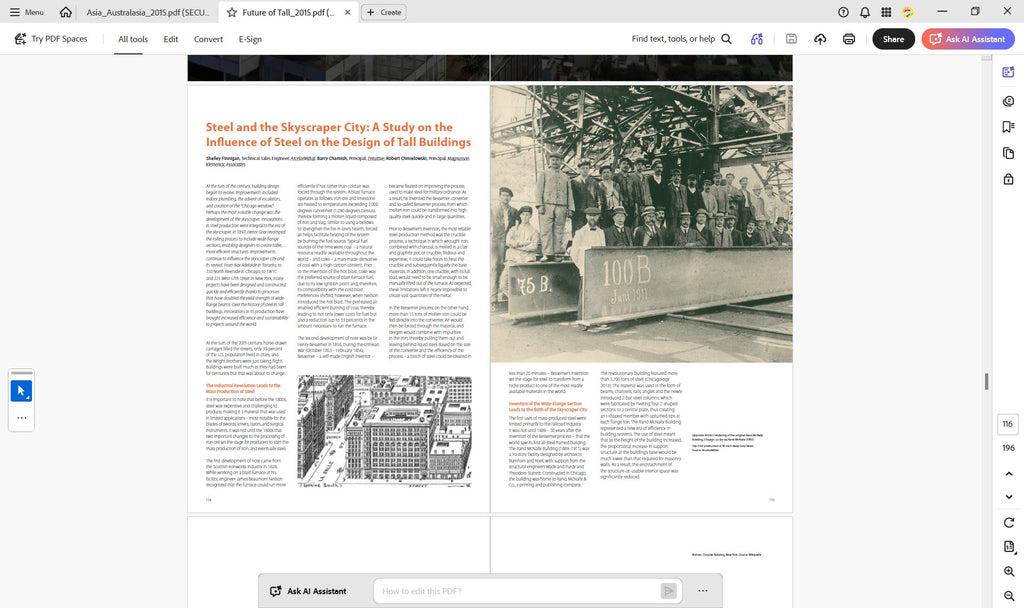Viewport: 1024px width, 608px height.
Task: Open the search magnifier icon
Action: tap(726, 39)
